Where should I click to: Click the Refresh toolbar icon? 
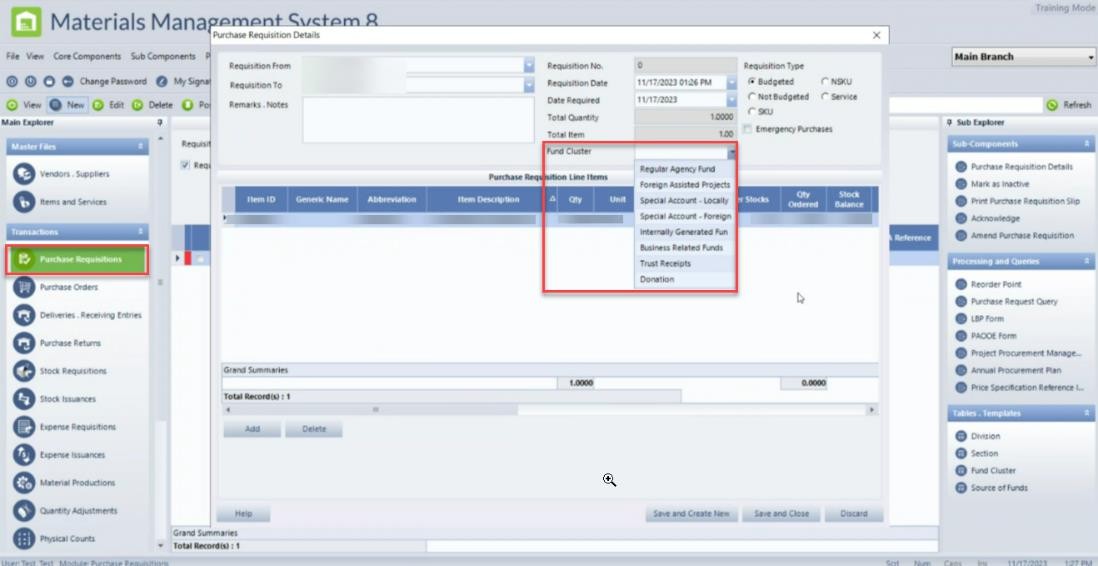coord(1052,105)
